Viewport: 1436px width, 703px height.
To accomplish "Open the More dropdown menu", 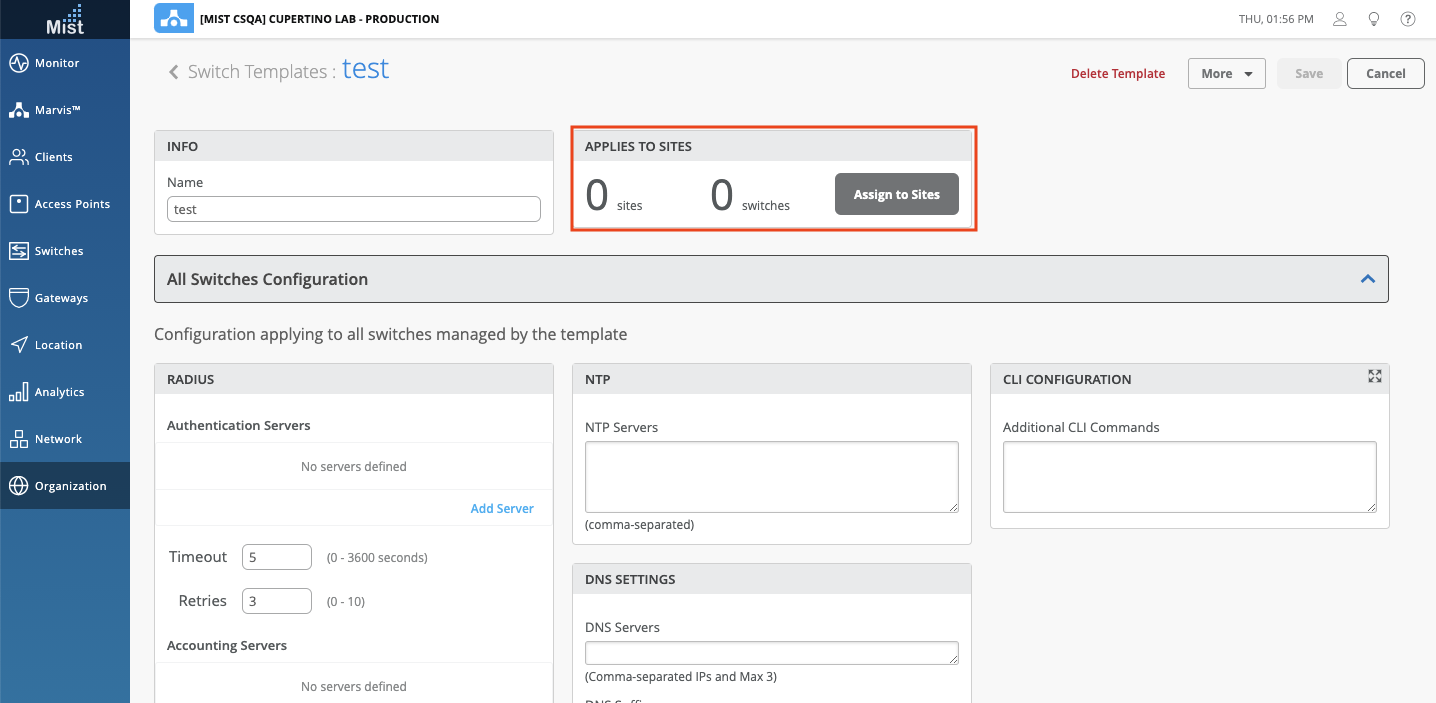I will (x=1226, y=73).
